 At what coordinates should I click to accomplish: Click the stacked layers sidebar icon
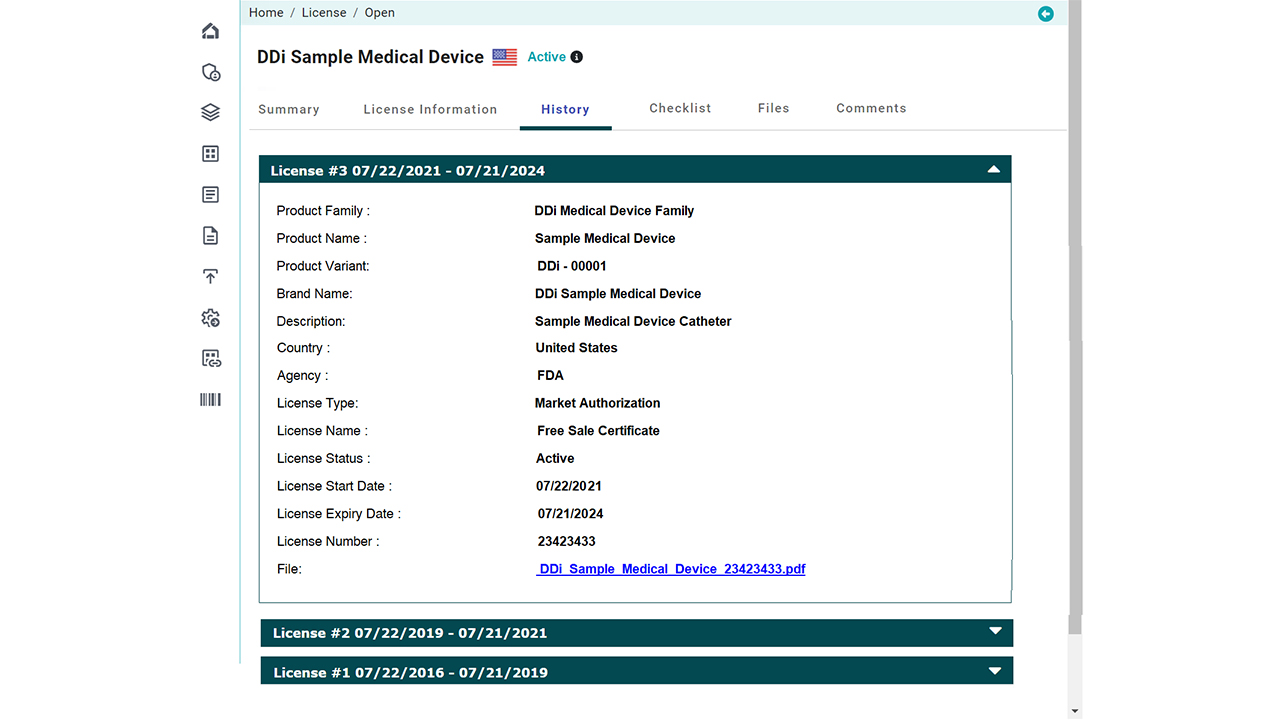click(x=210, y=113)
